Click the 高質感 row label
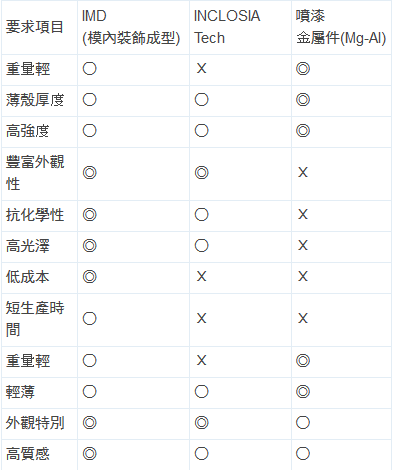This screenshot has height=470, width=393. 28,454
